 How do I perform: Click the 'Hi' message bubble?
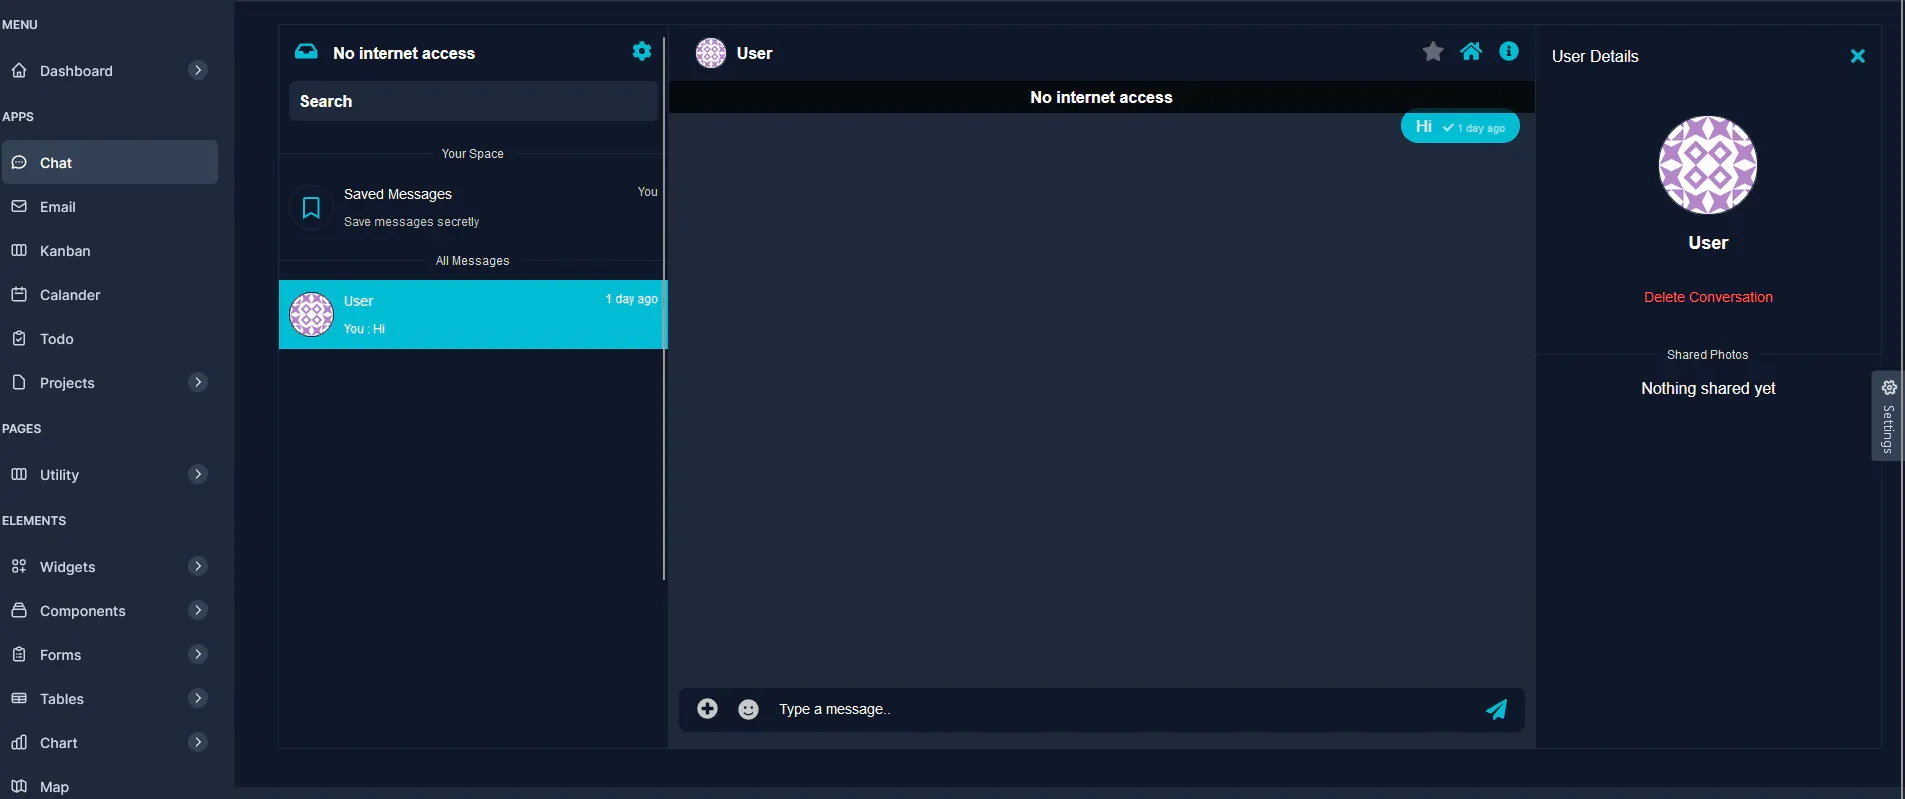tap(1460, 127)
